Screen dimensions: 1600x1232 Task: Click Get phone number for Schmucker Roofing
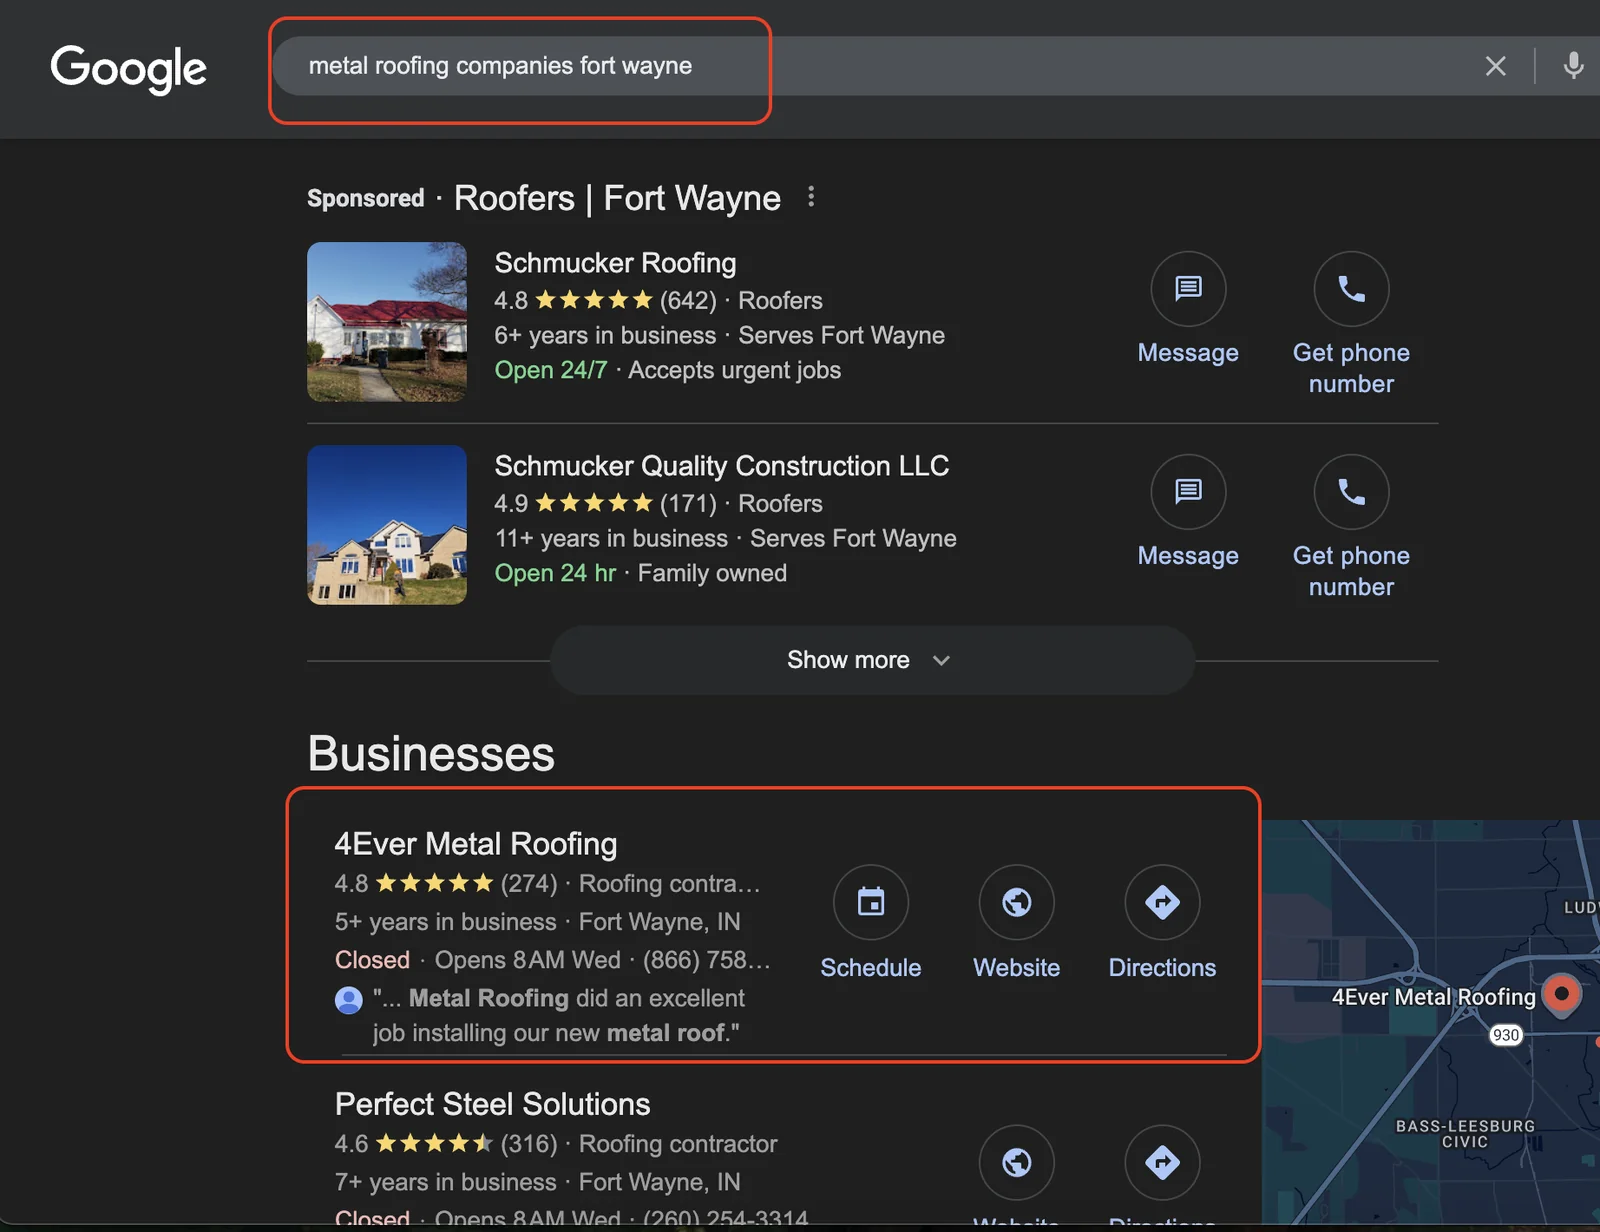pyautogui.click(x=1351, y=368)
